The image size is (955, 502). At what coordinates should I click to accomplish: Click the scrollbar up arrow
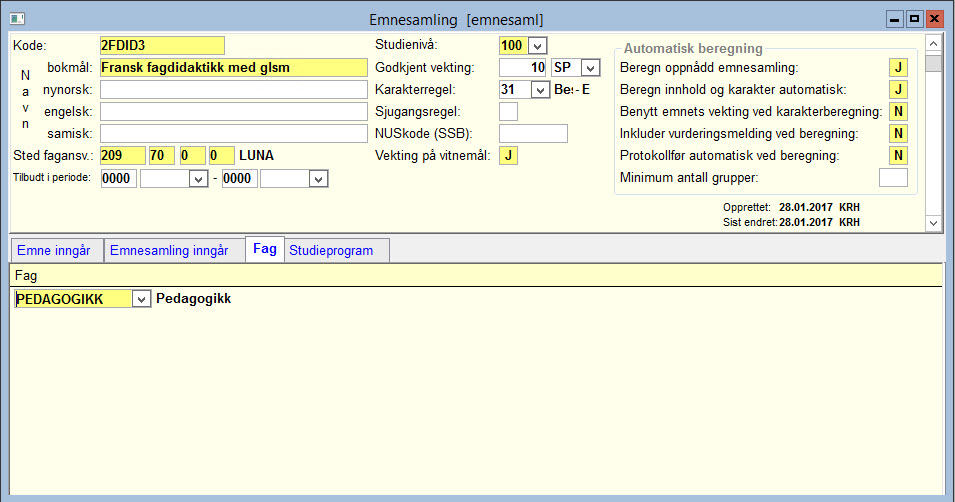(933, 44)
